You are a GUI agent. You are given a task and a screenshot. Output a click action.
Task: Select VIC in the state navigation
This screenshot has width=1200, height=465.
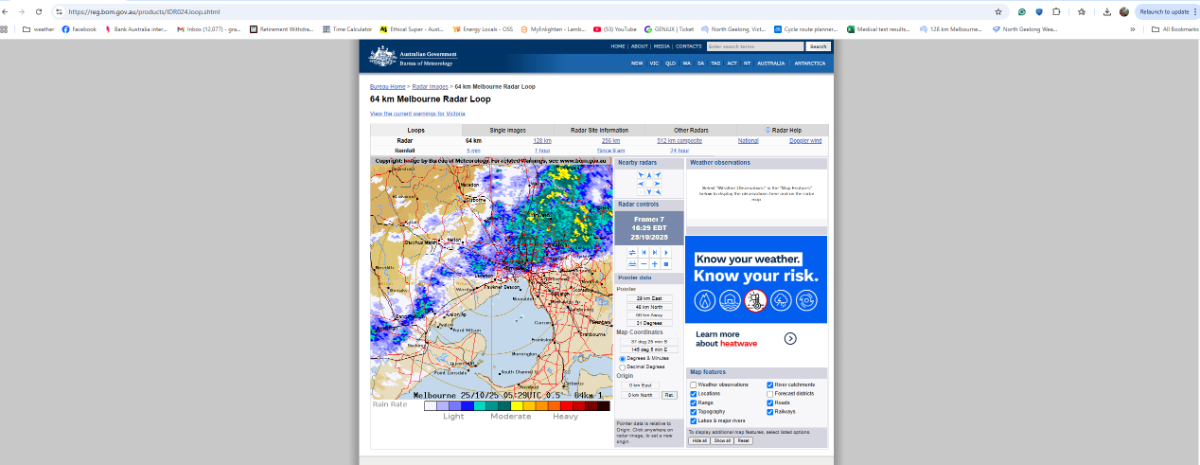[654, 63]
